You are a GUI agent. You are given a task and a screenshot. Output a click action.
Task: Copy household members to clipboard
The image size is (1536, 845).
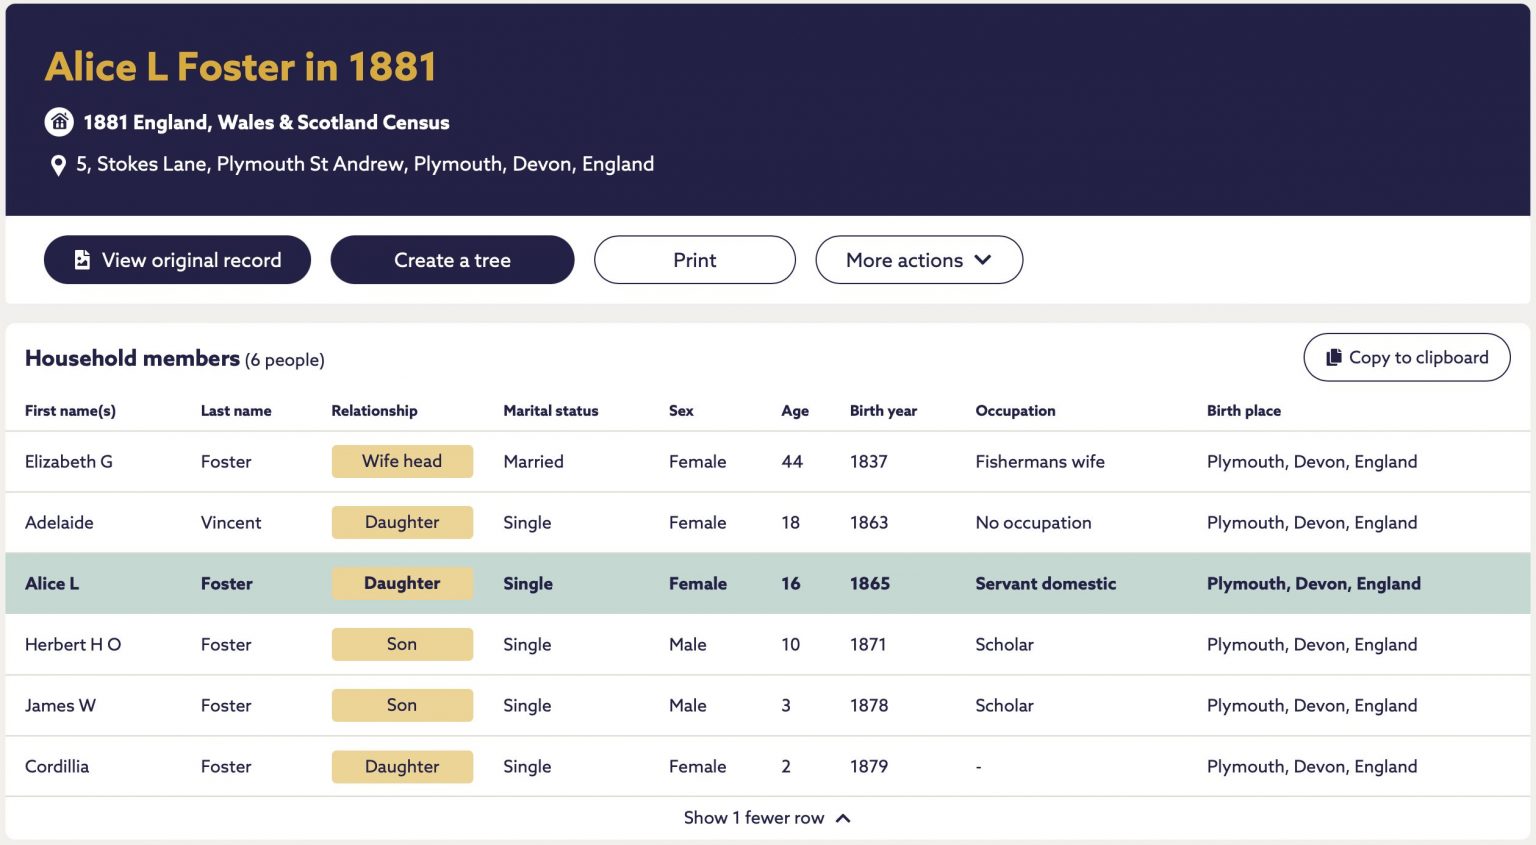1407,358
